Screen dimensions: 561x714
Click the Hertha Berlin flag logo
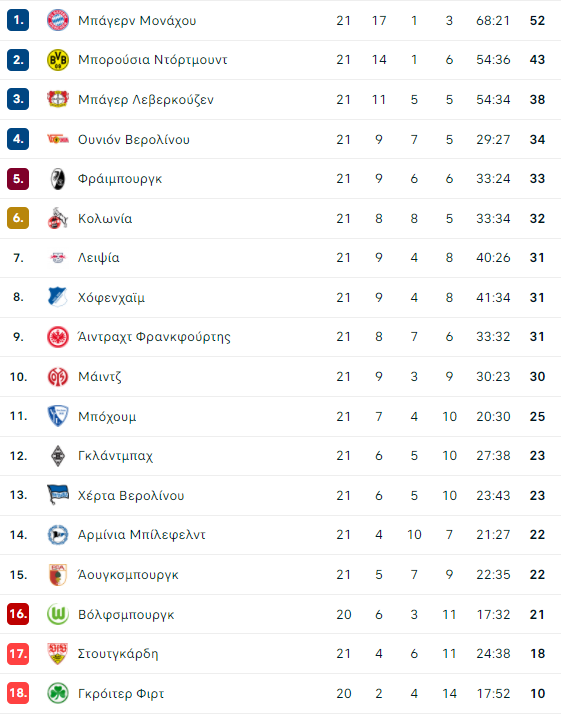[58, 495]
